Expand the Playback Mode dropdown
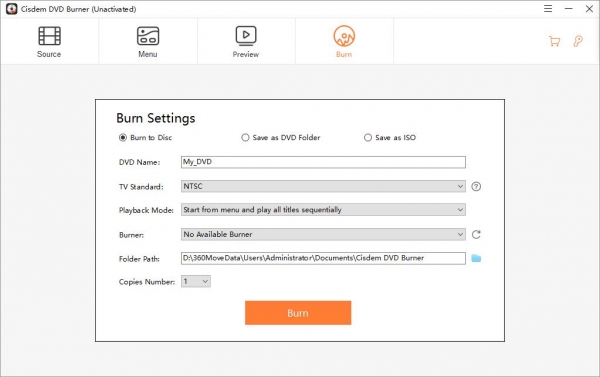Image resolution: width=600 pixels, height=377 pixels. (323, 210)
